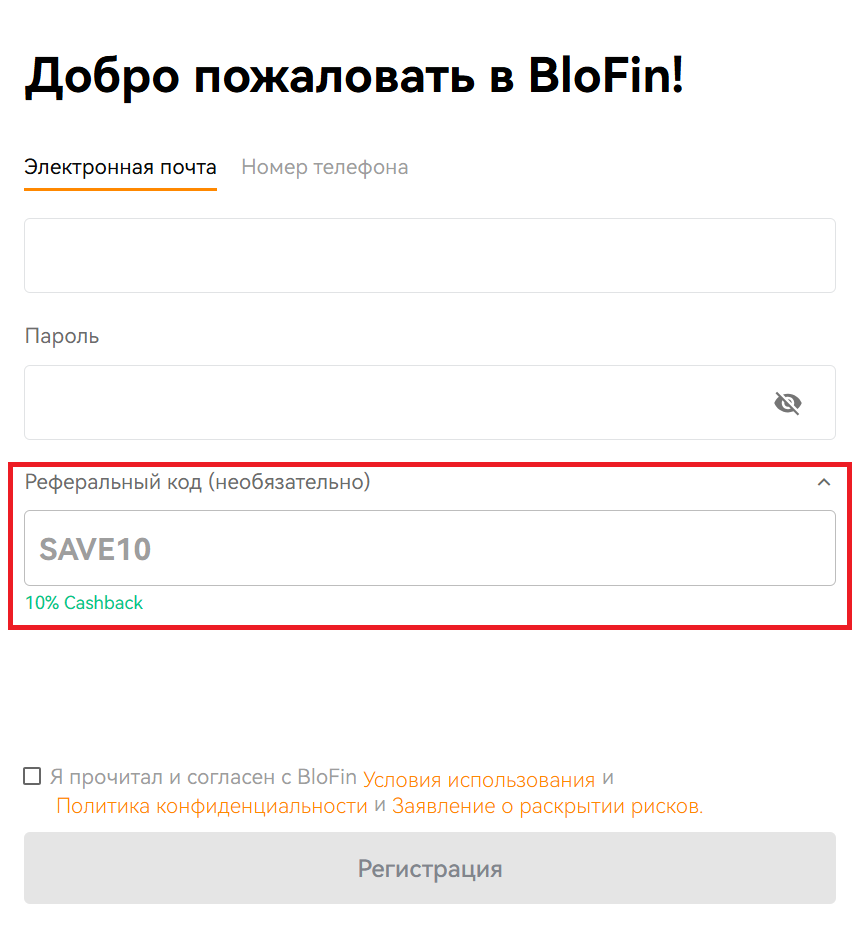The image size is (868, 950).
Task: Open the "Условия использования" link
Action: (x=485, y=778)
